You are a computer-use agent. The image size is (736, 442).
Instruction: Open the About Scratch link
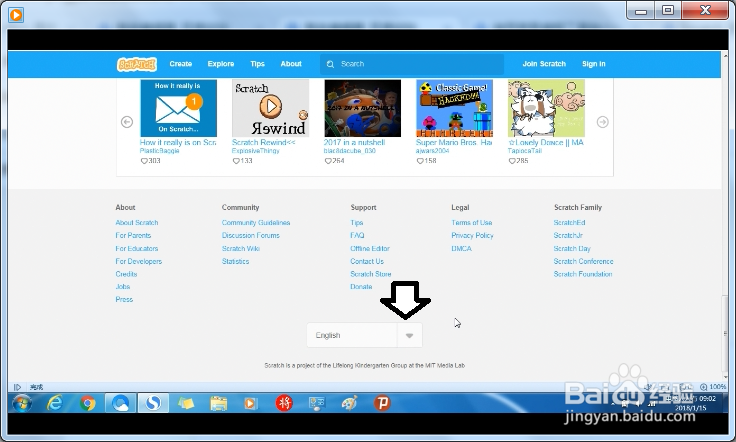(137, 222)
